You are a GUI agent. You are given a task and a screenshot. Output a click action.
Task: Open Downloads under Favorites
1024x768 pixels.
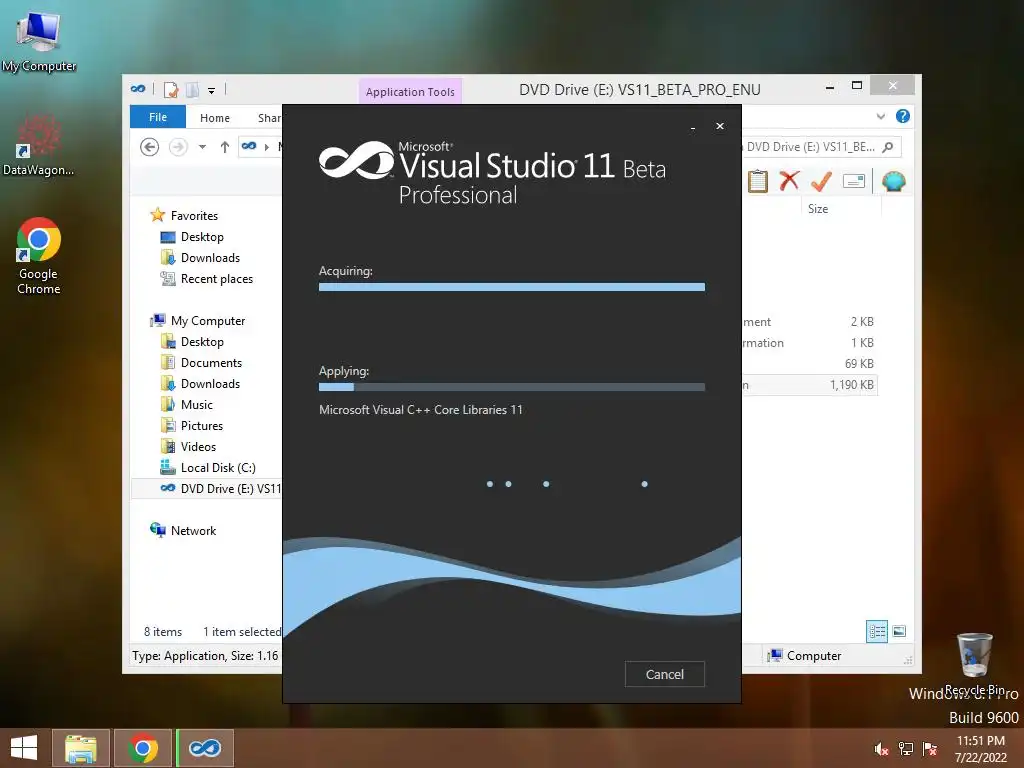pyautogui.click(x=210, y=257)
